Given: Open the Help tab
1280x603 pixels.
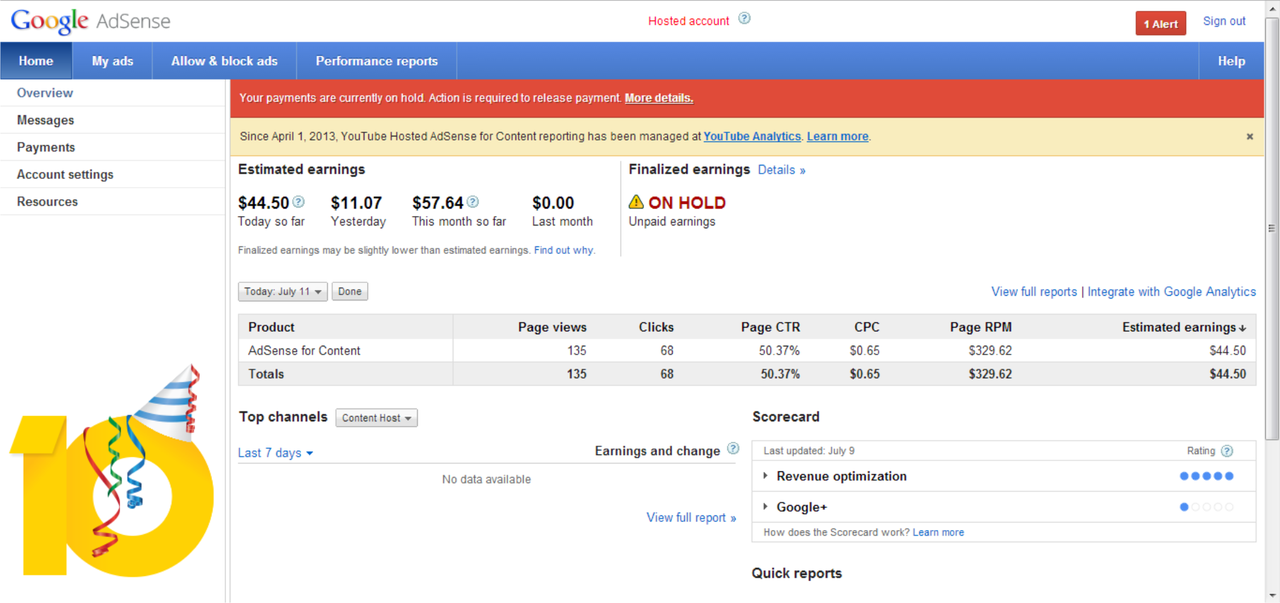Looking at the screenshot, I should 1231,61.
